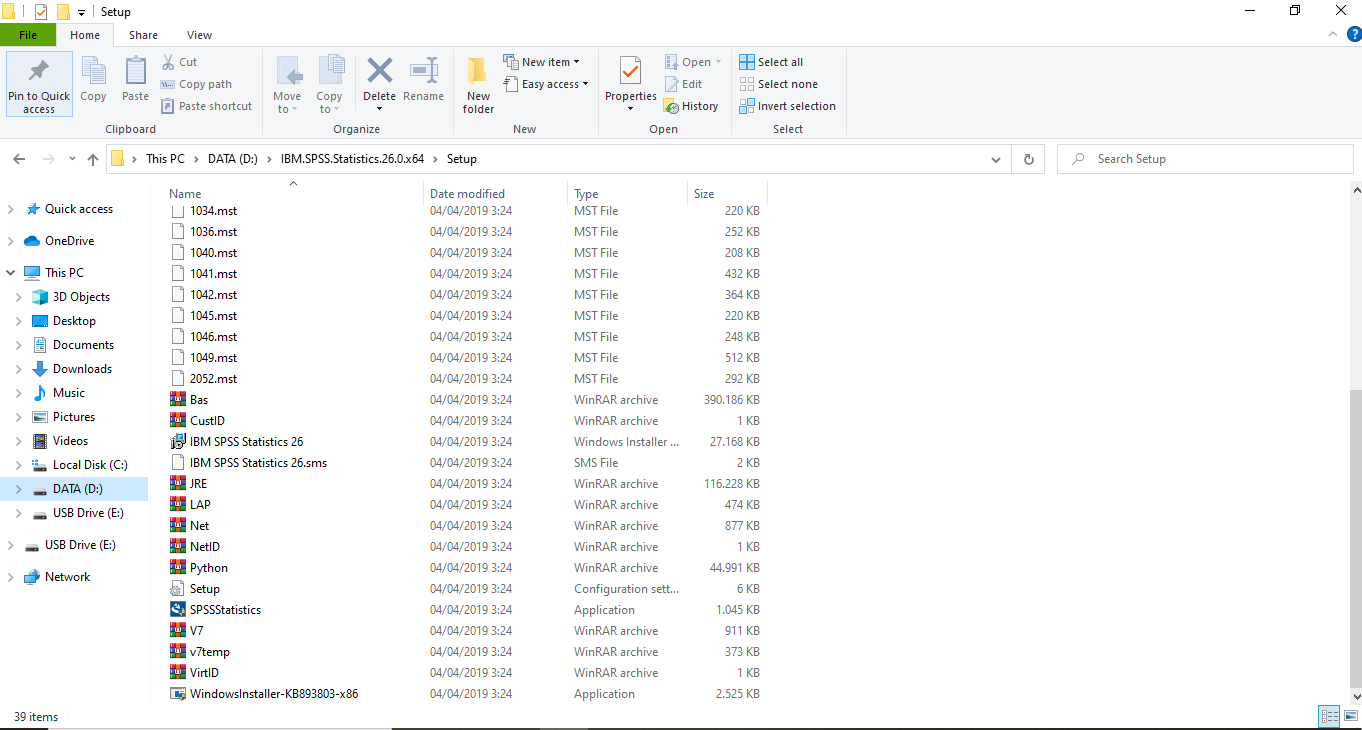This screenshot has height=730, width=1362.
Task: Expand Local Disk (C:) tree node
Action: pos(19,465)
